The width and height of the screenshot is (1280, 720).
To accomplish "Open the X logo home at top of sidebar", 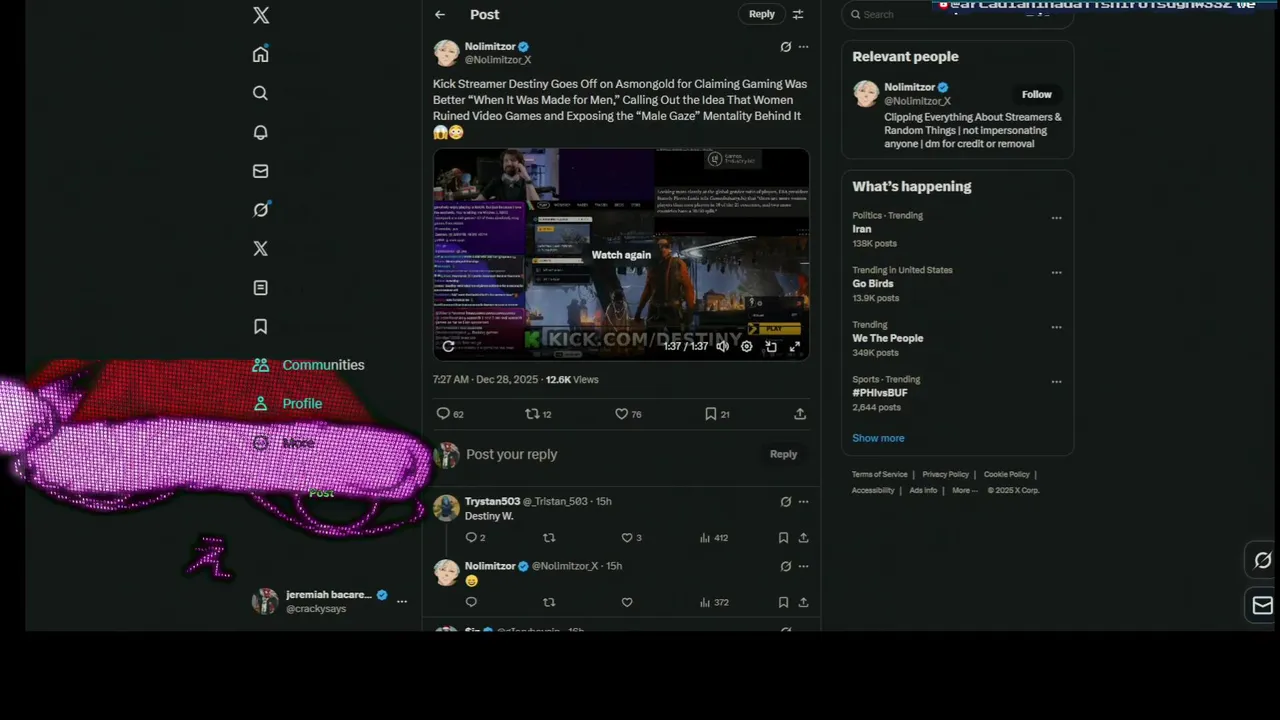I will tap(261, 15).
